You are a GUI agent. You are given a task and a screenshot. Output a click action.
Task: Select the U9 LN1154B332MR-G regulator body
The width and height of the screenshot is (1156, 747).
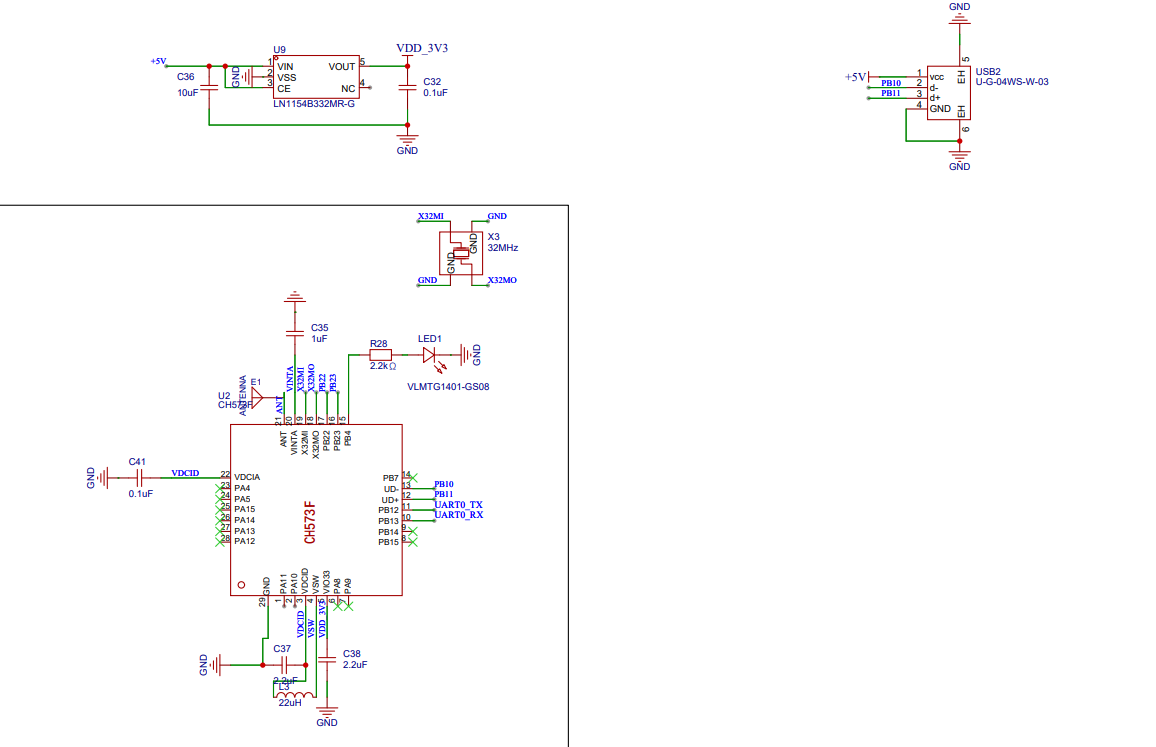(317, 76)
